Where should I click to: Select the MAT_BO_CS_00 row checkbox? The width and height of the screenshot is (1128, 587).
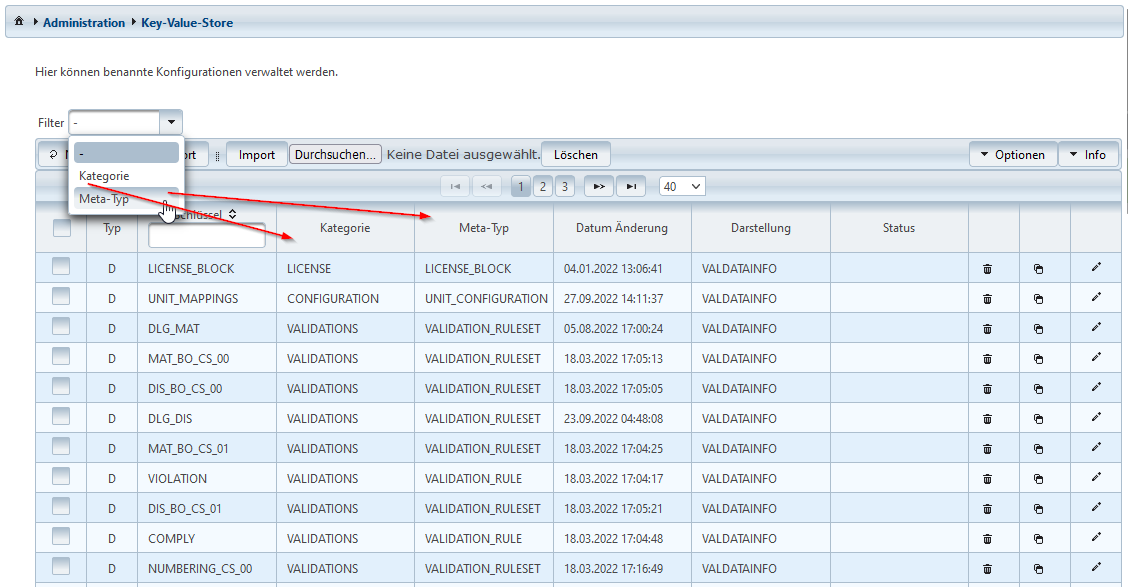61,356
